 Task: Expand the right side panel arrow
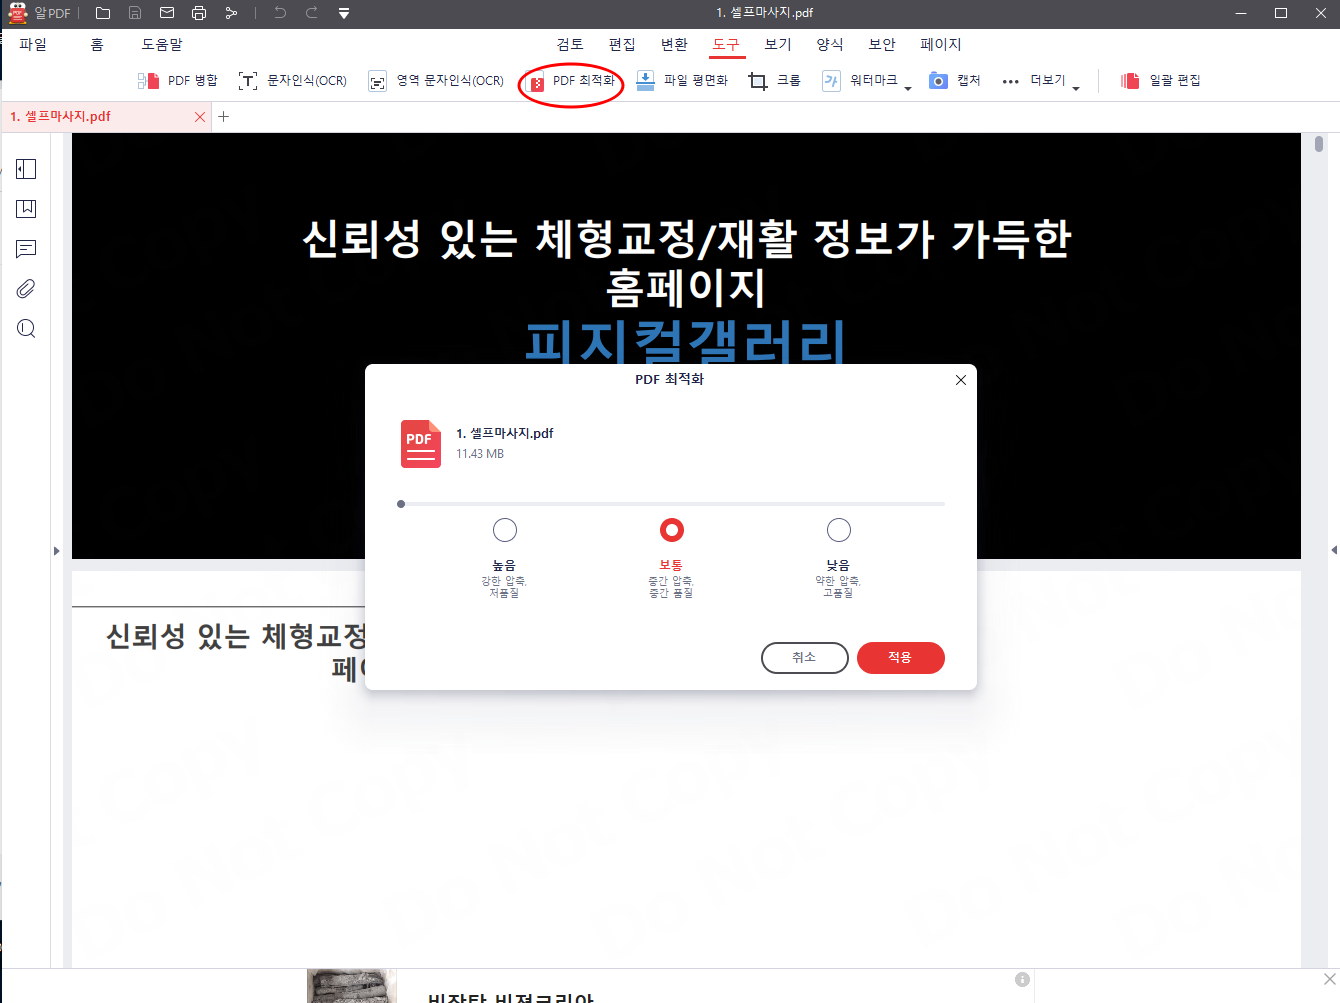(1334, 550)
